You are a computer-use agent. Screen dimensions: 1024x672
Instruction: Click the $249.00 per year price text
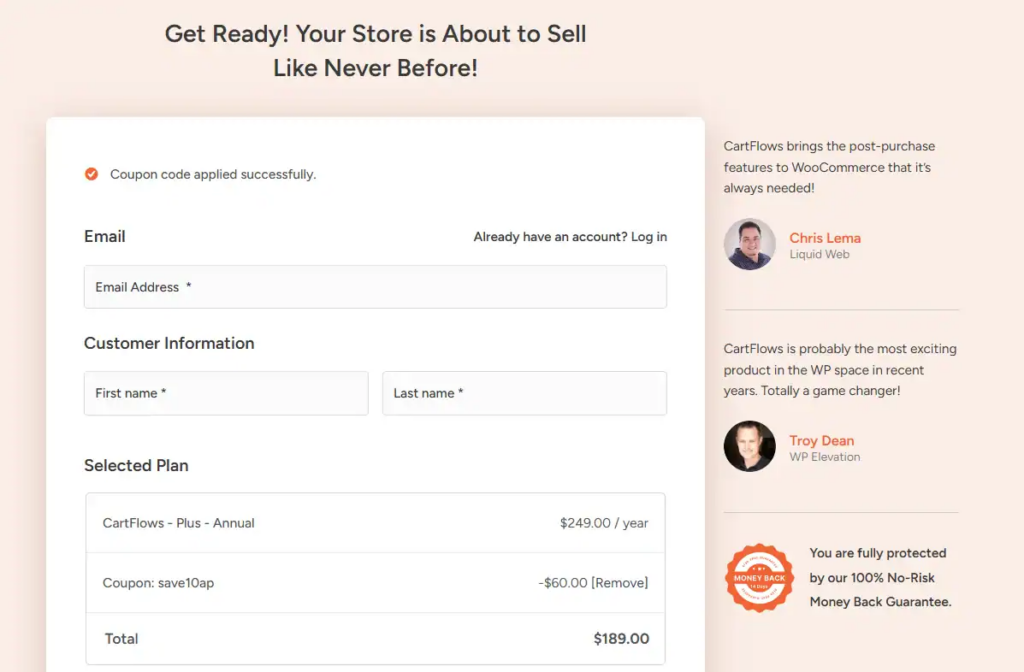click(x=604, y=522)
